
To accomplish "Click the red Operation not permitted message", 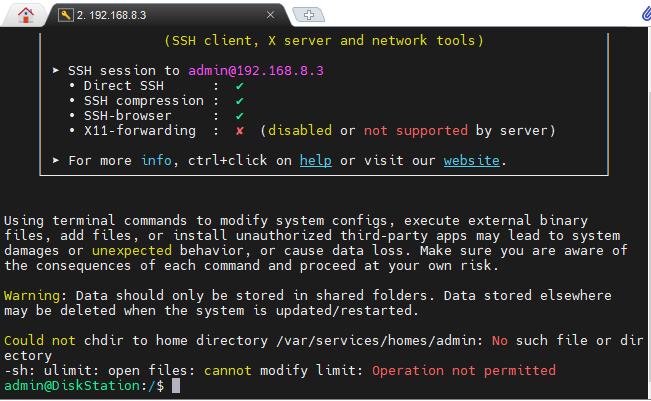I will (x=463, y=370).
